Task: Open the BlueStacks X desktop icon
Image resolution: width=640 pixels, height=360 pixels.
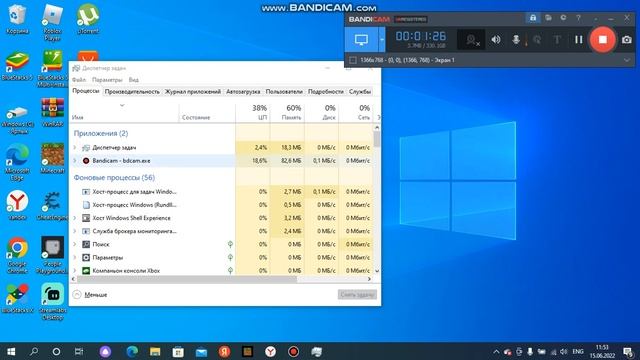Action: coord(17,299)
